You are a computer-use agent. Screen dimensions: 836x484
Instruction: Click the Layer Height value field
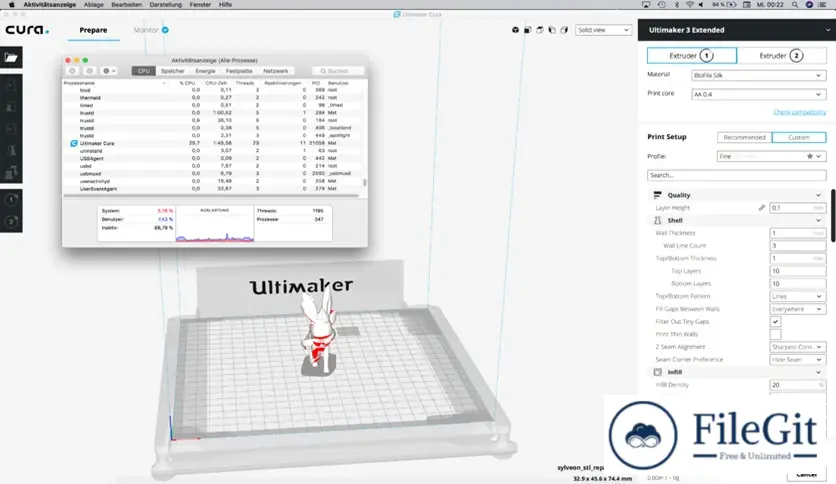pos(798,208)
